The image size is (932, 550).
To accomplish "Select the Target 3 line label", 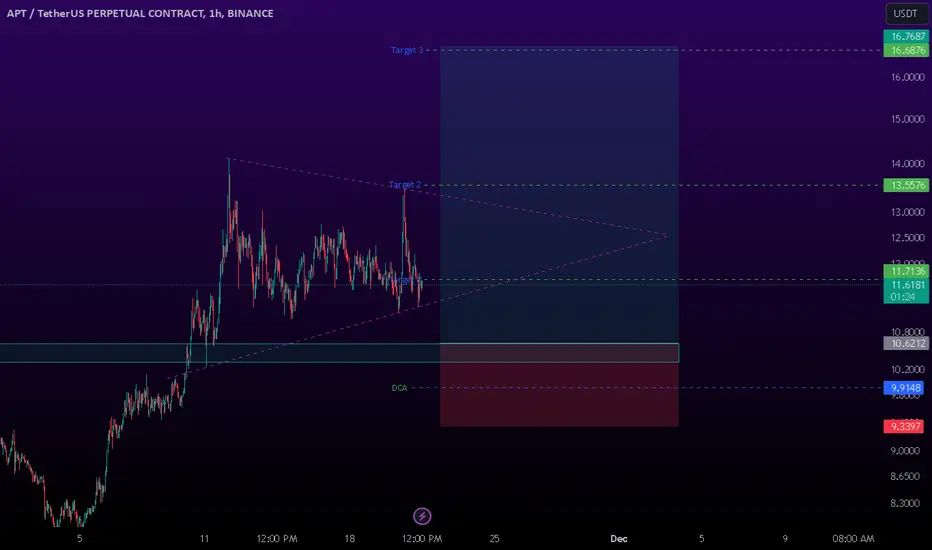I will coord(407,51).
